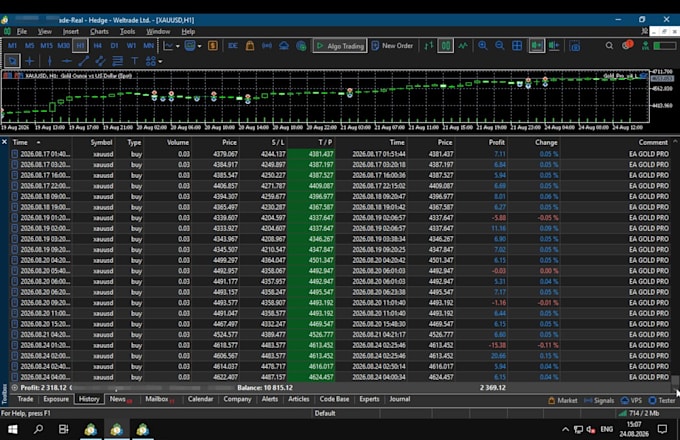Image resolution: width=680 pixels, height=440 pixels.
Task: Switch chart to line chart view
Action: coord(463,46)
